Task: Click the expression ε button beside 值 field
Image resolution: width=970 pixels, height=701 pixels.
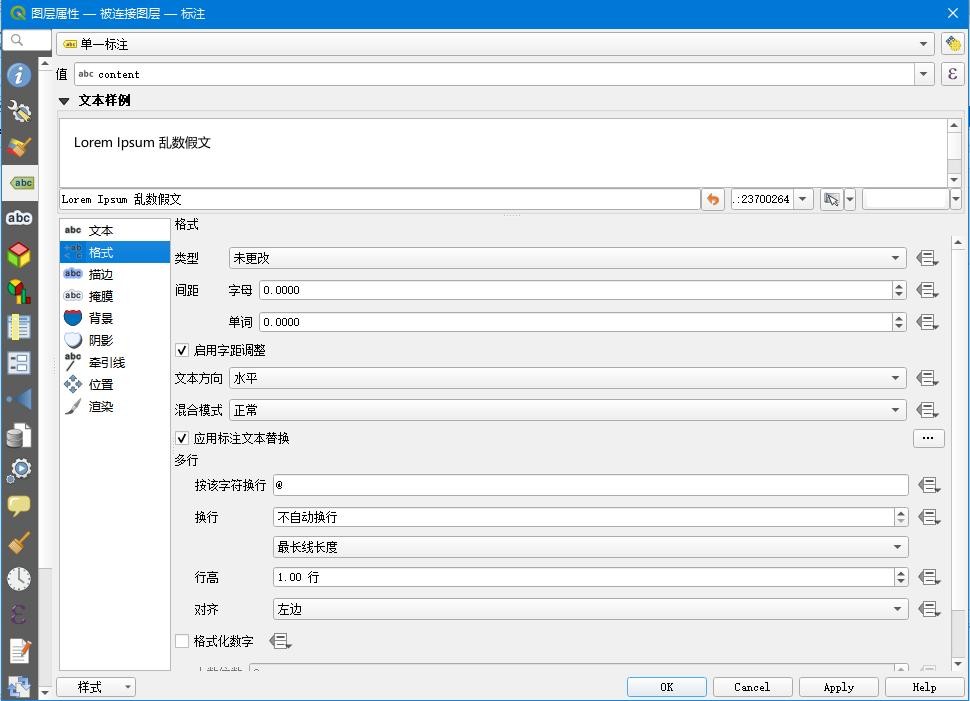Action: pos(952,74)
